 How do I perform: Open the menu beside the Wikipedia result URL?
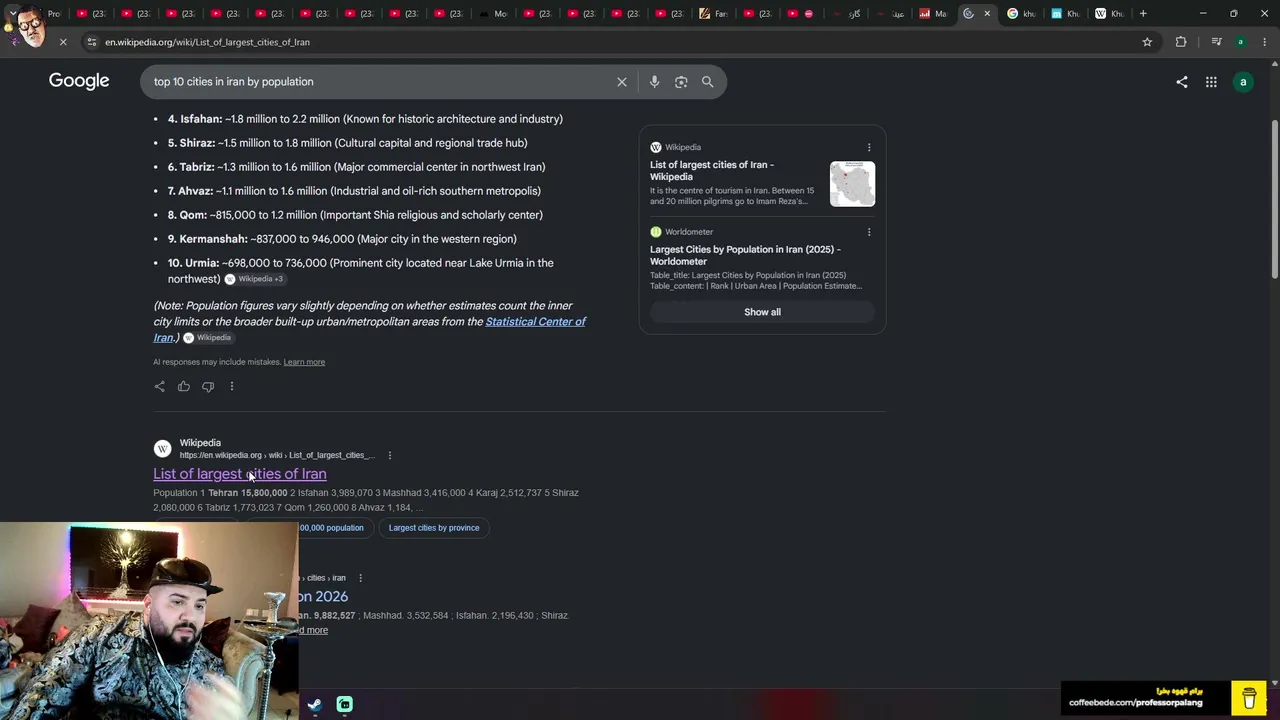point(390,455)
